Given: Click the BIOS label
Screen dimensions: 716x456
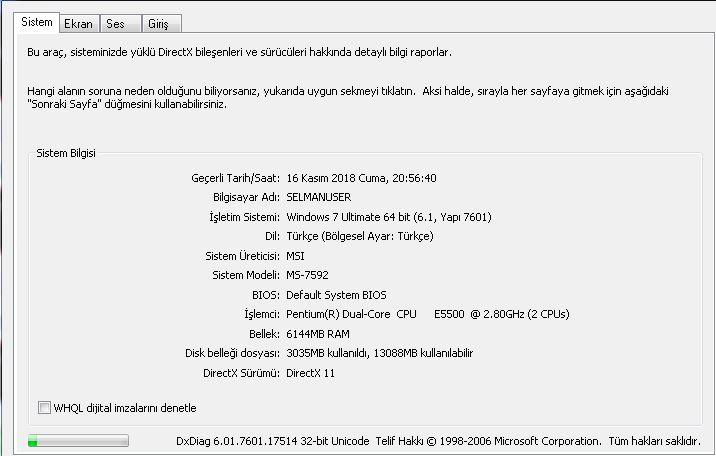Looking at the screenshot, I should (266, 295).
